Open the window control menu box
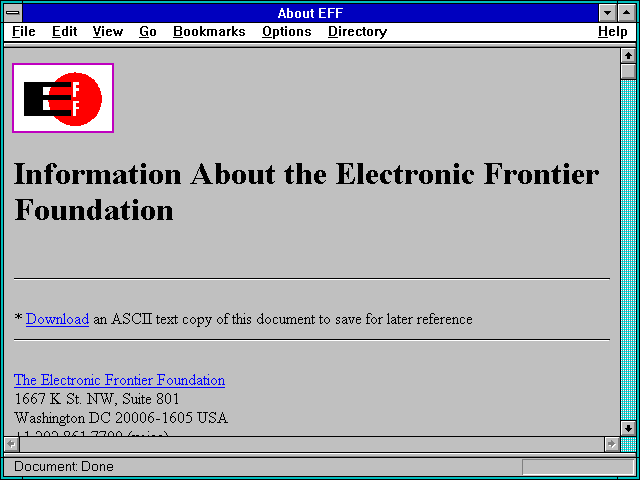Screen dimensions: 640x480 13,13
